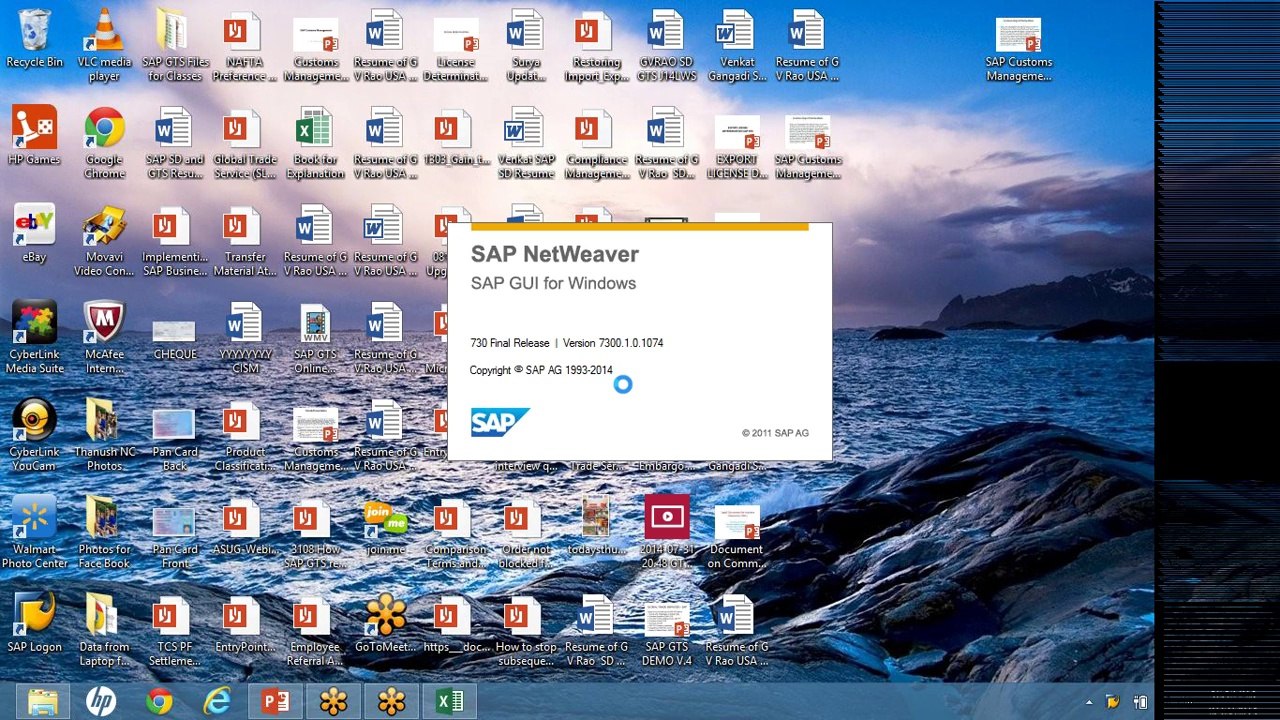Select the GVRAO SD GTS J14 WS document
Image resolution: width=1280 pixels, height=720 pixels.
click(667, 45)
